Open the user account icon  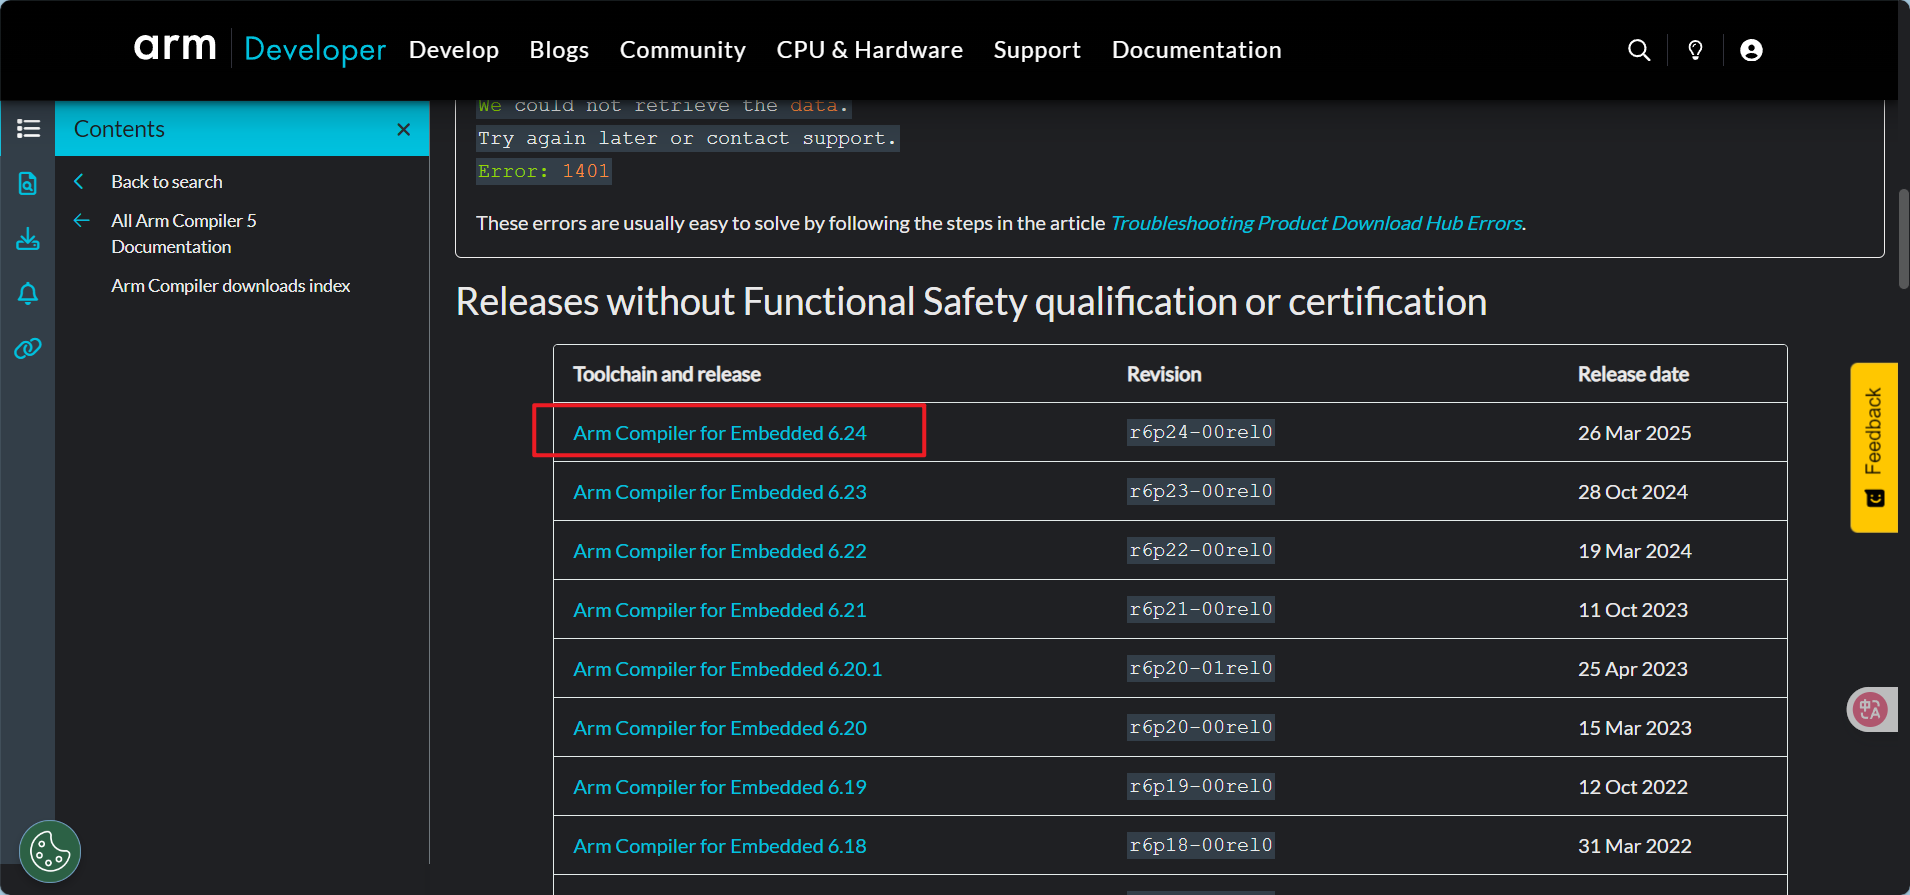[x=1751, y=50]
